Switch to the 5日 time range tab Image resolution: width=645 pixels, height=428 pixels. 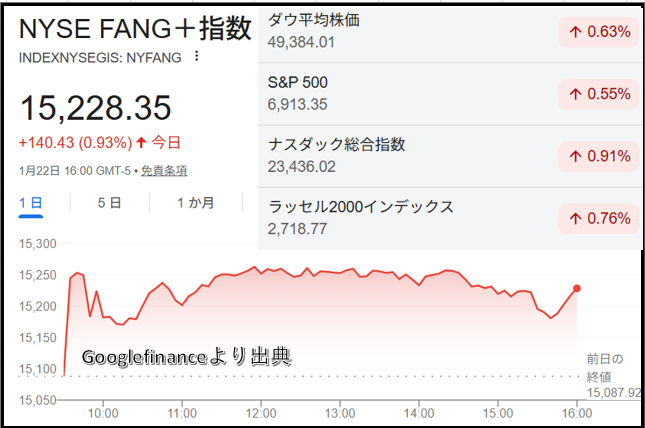[x=109, y=203]
